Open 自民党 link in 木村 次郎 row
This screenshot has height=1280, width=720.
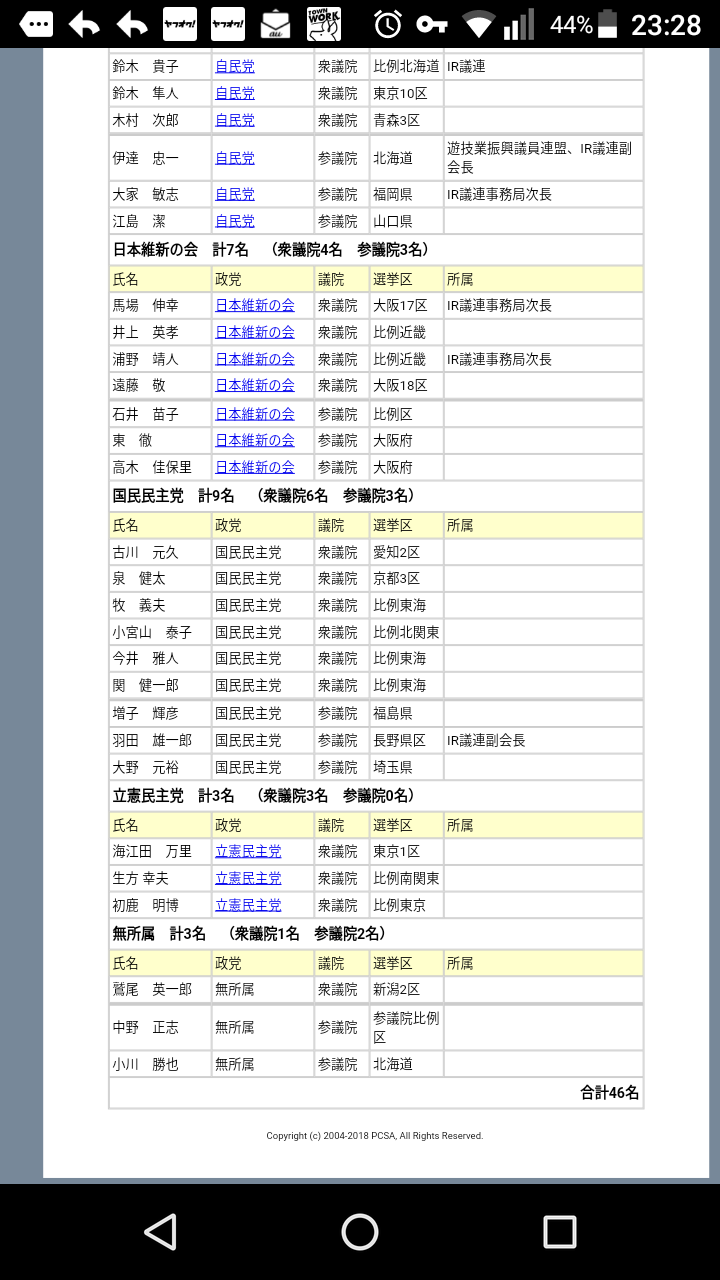[x=235, y=121]
